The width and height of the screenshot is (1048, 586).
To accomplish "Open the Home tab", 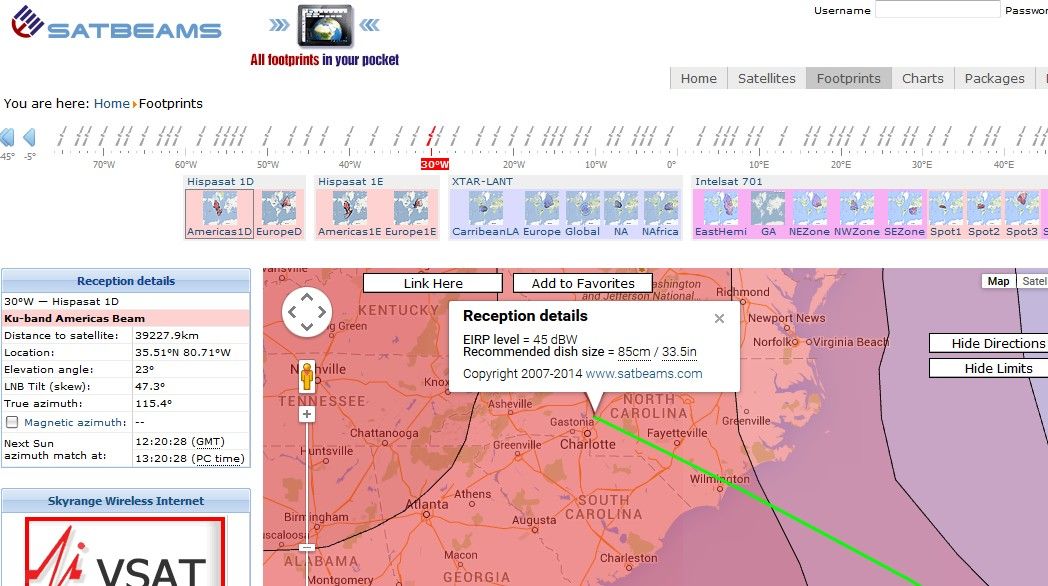I will pos(698,78).
